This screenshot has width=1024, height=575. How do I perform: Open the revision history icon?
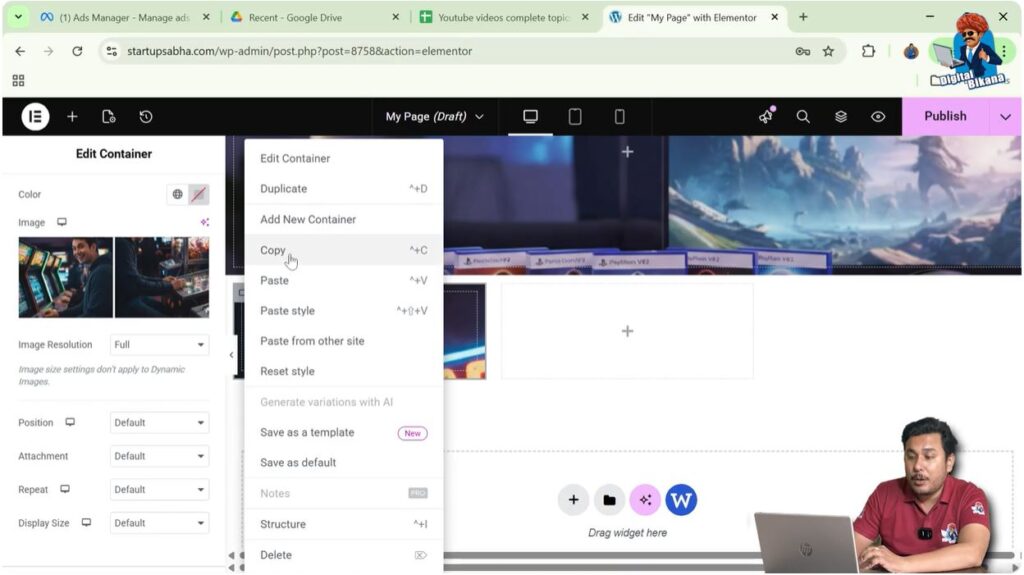click(x=146, y=116)
